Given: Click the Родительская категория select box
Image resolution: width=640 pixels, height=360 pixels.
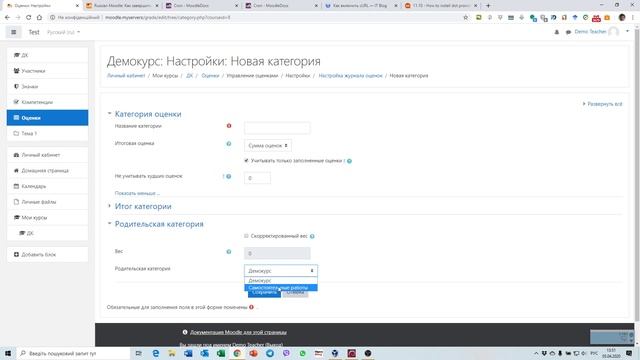Looking at the screenshot, I should (x=281, y=271).
